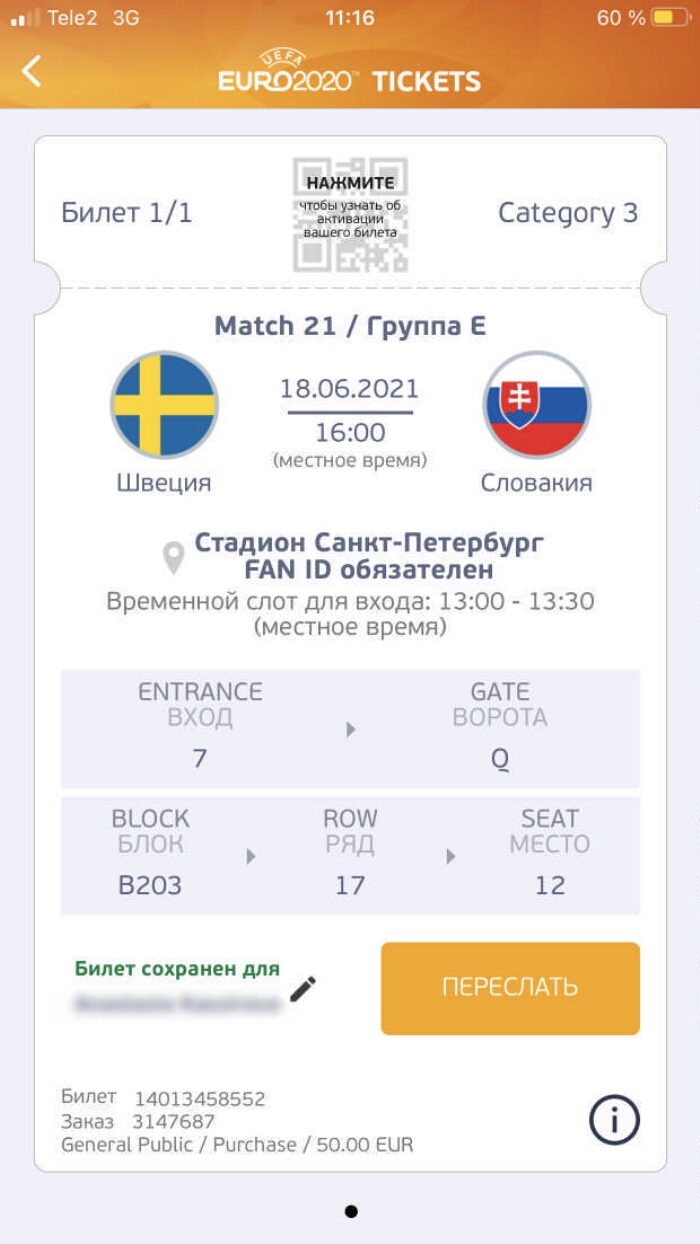Tap the match date 18.06.2021

click(x=349, y=389)
